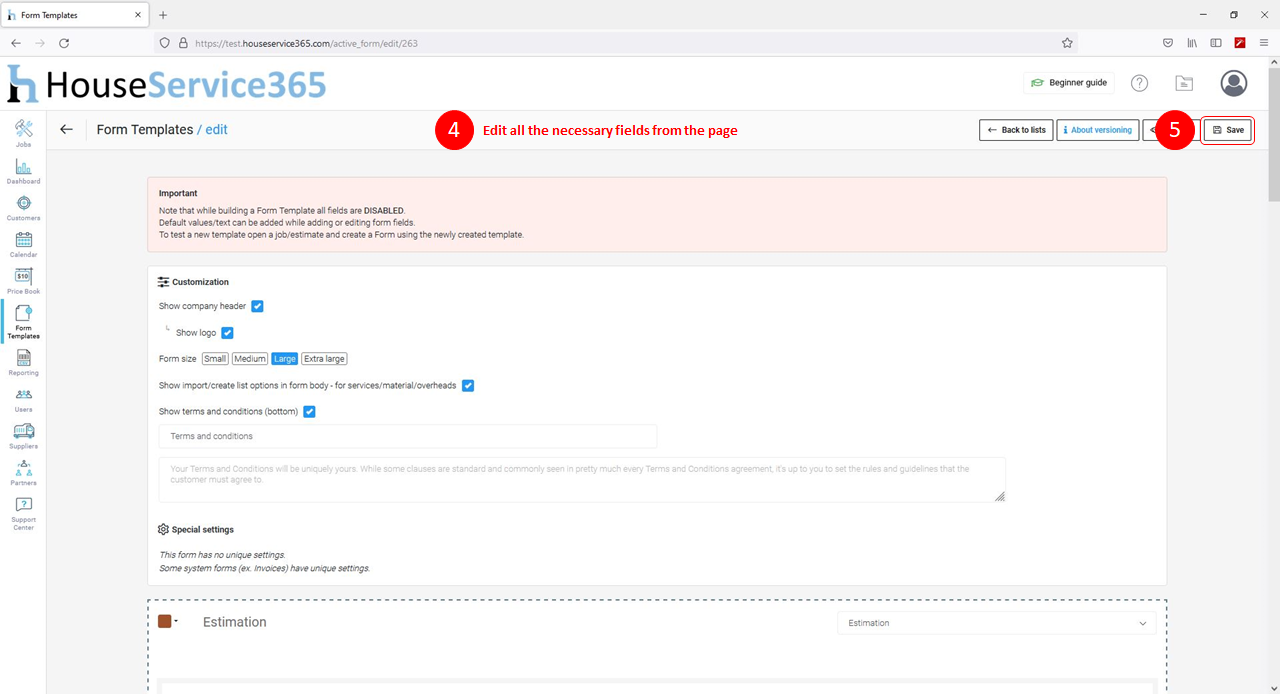Viewport: 1280px width, 694px height.
Task: Disable Show terms and conditions checkbox
Action: (x=309, y=411)
